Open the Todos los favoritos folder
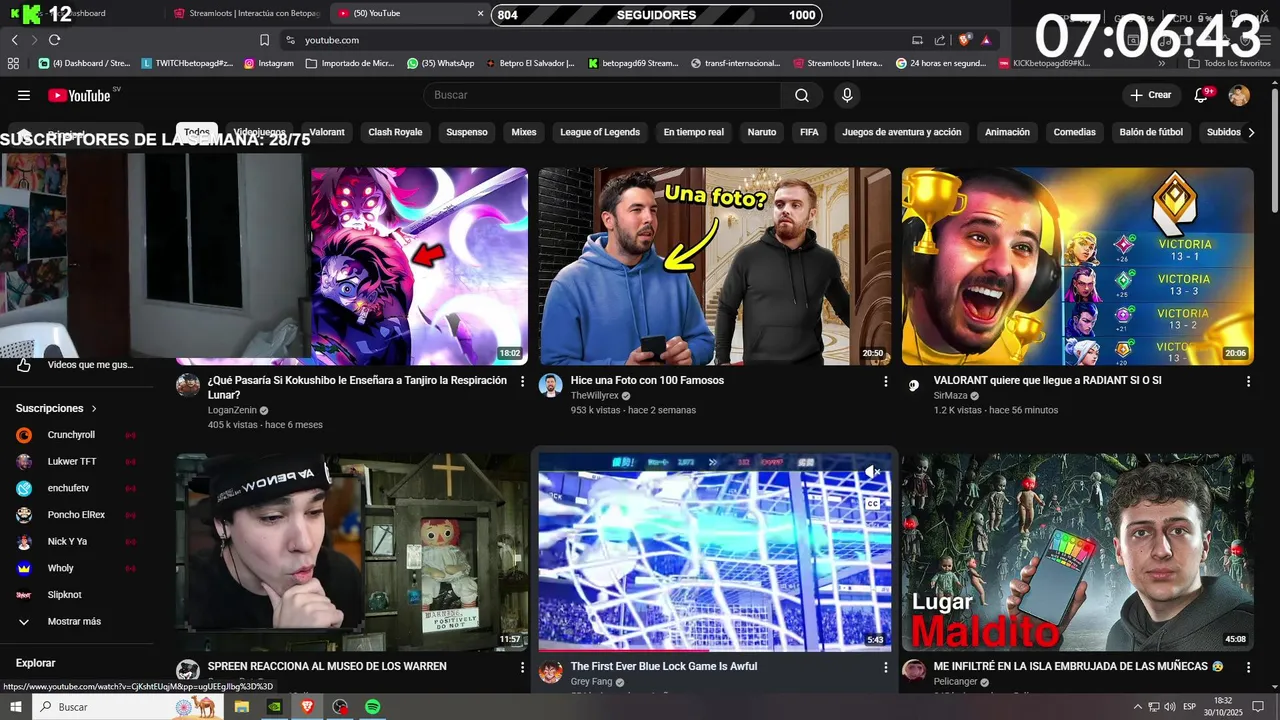 click(x=1229, y=63)
